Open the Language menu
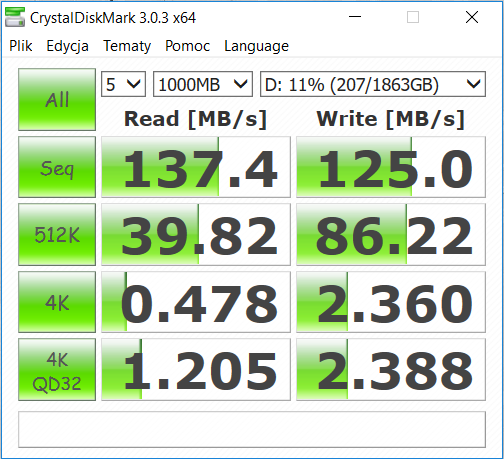 point(256,46)
